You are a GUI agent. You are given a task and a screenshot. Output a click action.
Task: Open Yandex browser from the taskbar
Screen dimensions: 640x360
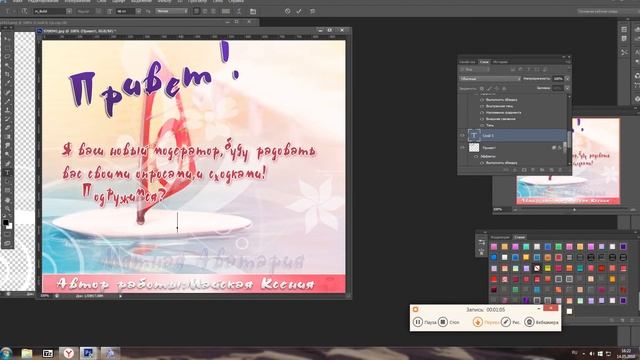point(68,353)
